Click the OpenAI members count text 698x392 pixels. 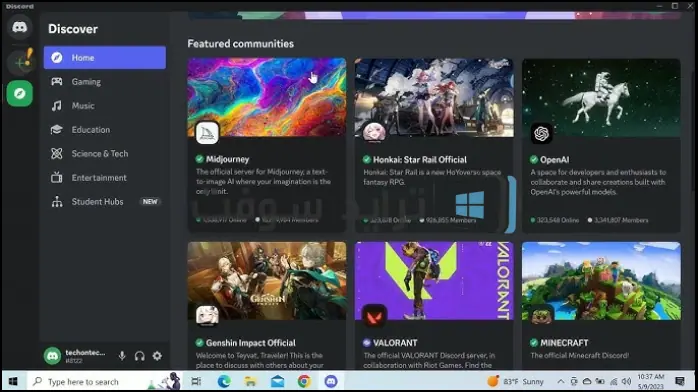tap(621, 220)
